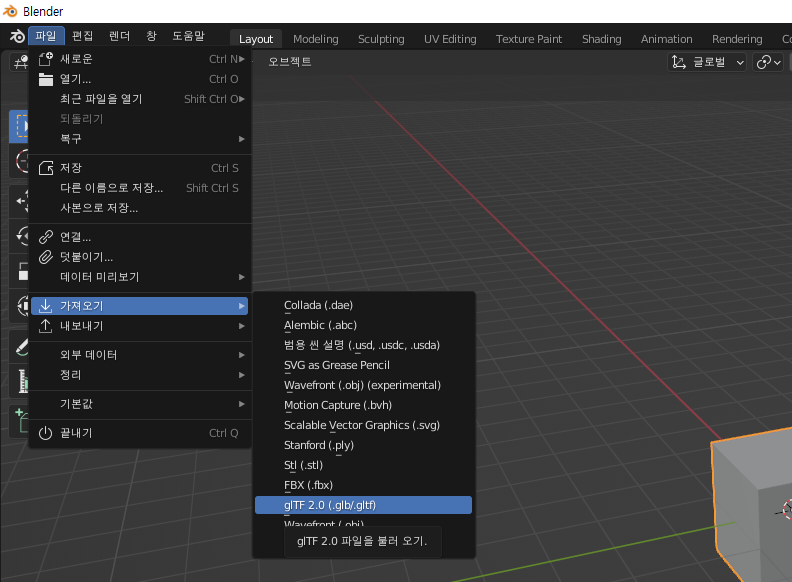The height and width of the screenshot is (582, 792).
Task: Click the save icon beside 저장
Action: point(46,168)
